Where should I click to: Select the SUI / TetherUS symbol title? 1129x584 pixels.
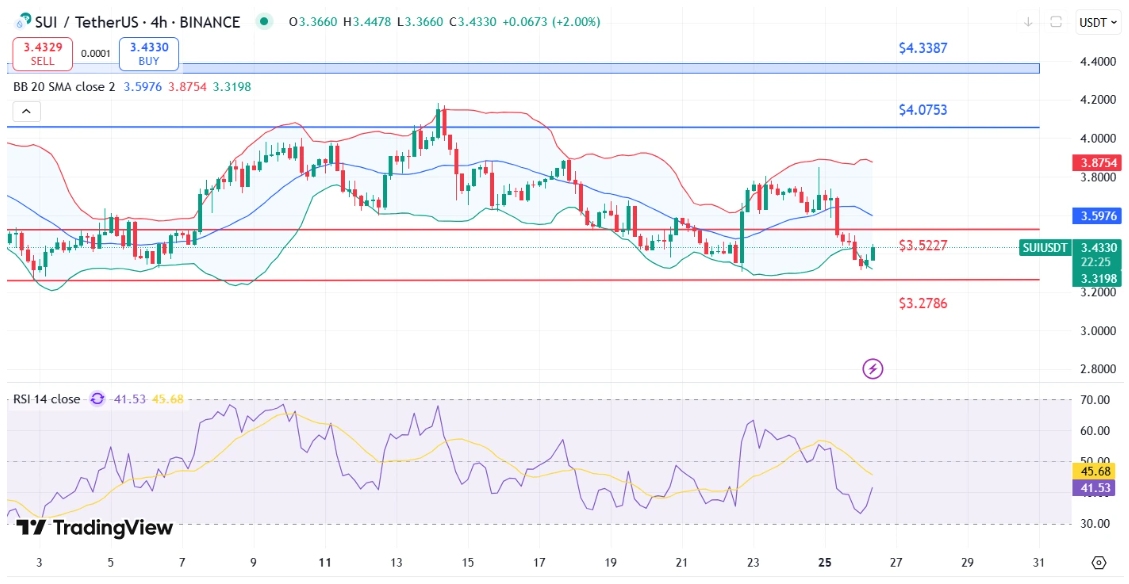click(x=127, y=22)
